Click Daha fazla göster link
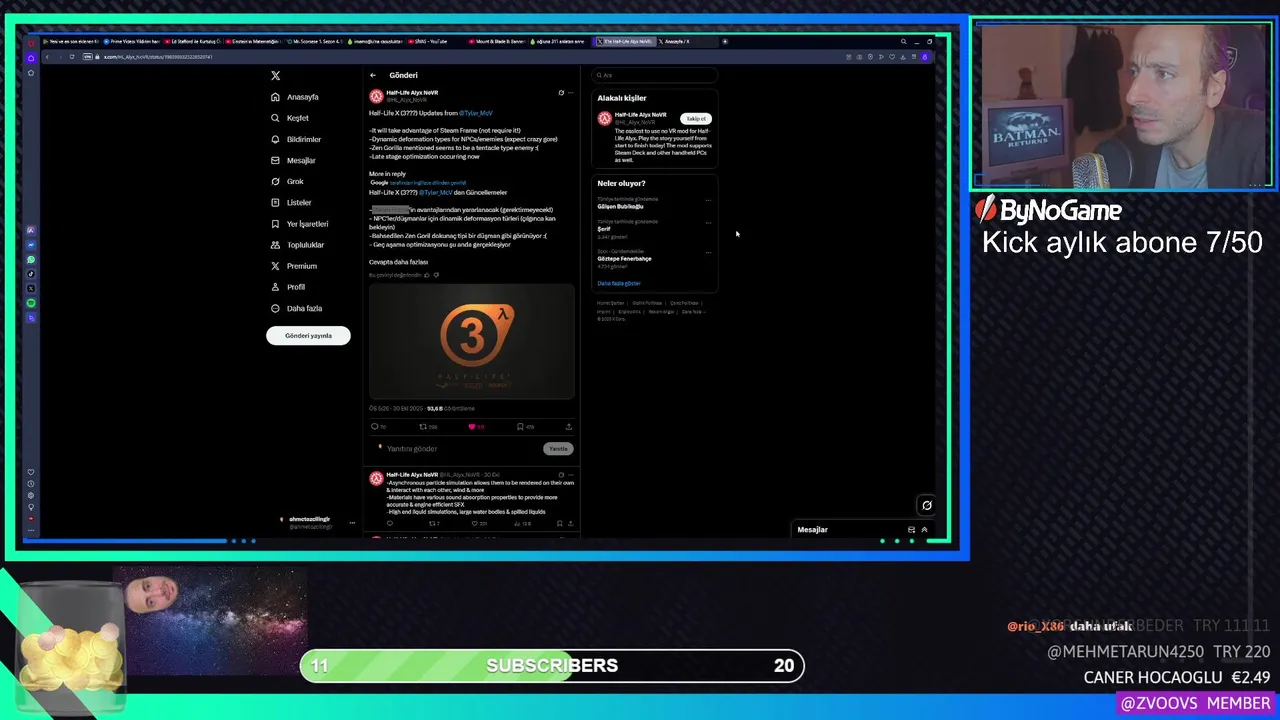 (619, 284)
